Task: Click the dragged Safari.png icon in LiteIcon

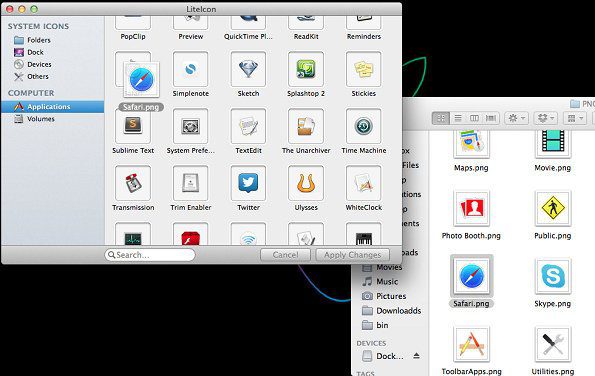Action: pos(142,80)
